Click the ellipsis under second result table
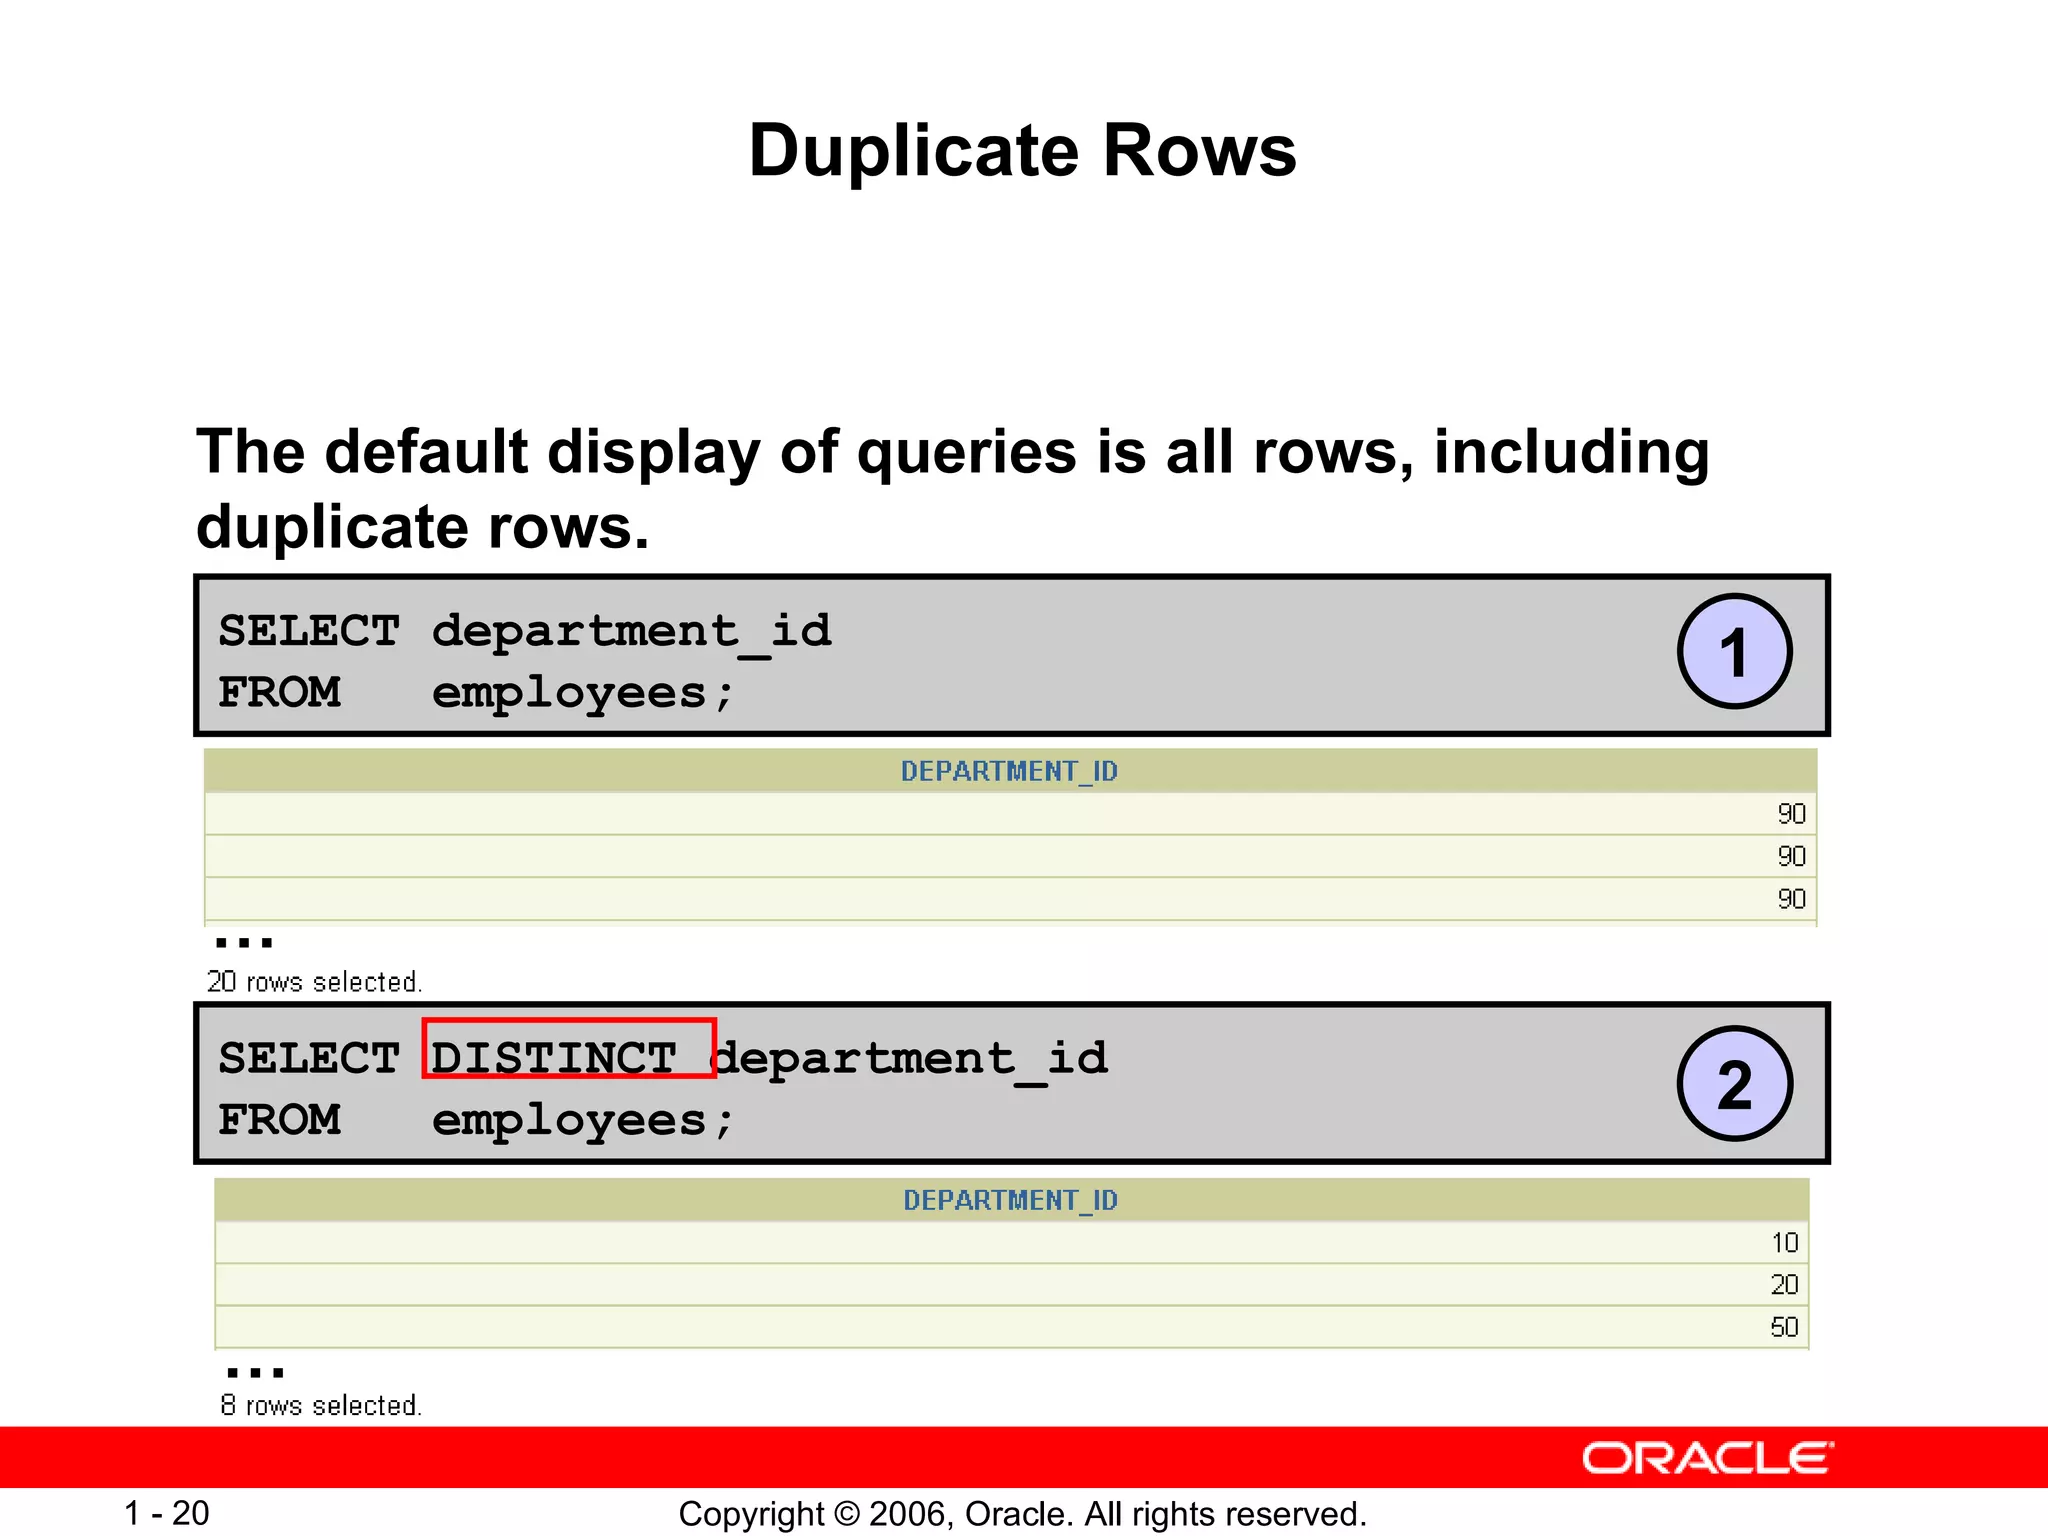 [255, 1372]
